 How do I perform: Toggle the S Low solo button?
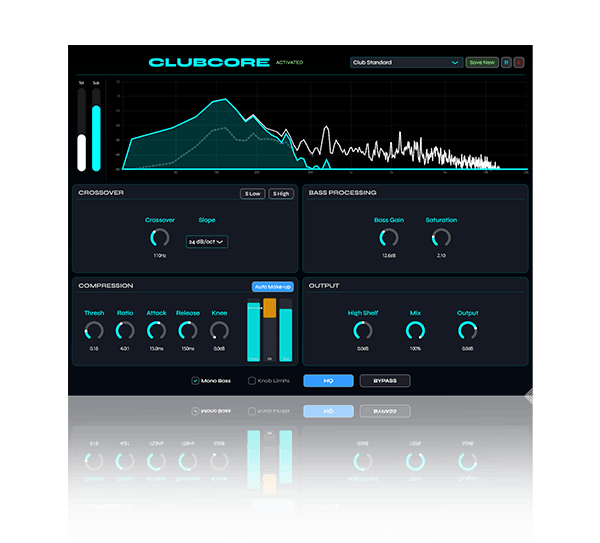253,194
